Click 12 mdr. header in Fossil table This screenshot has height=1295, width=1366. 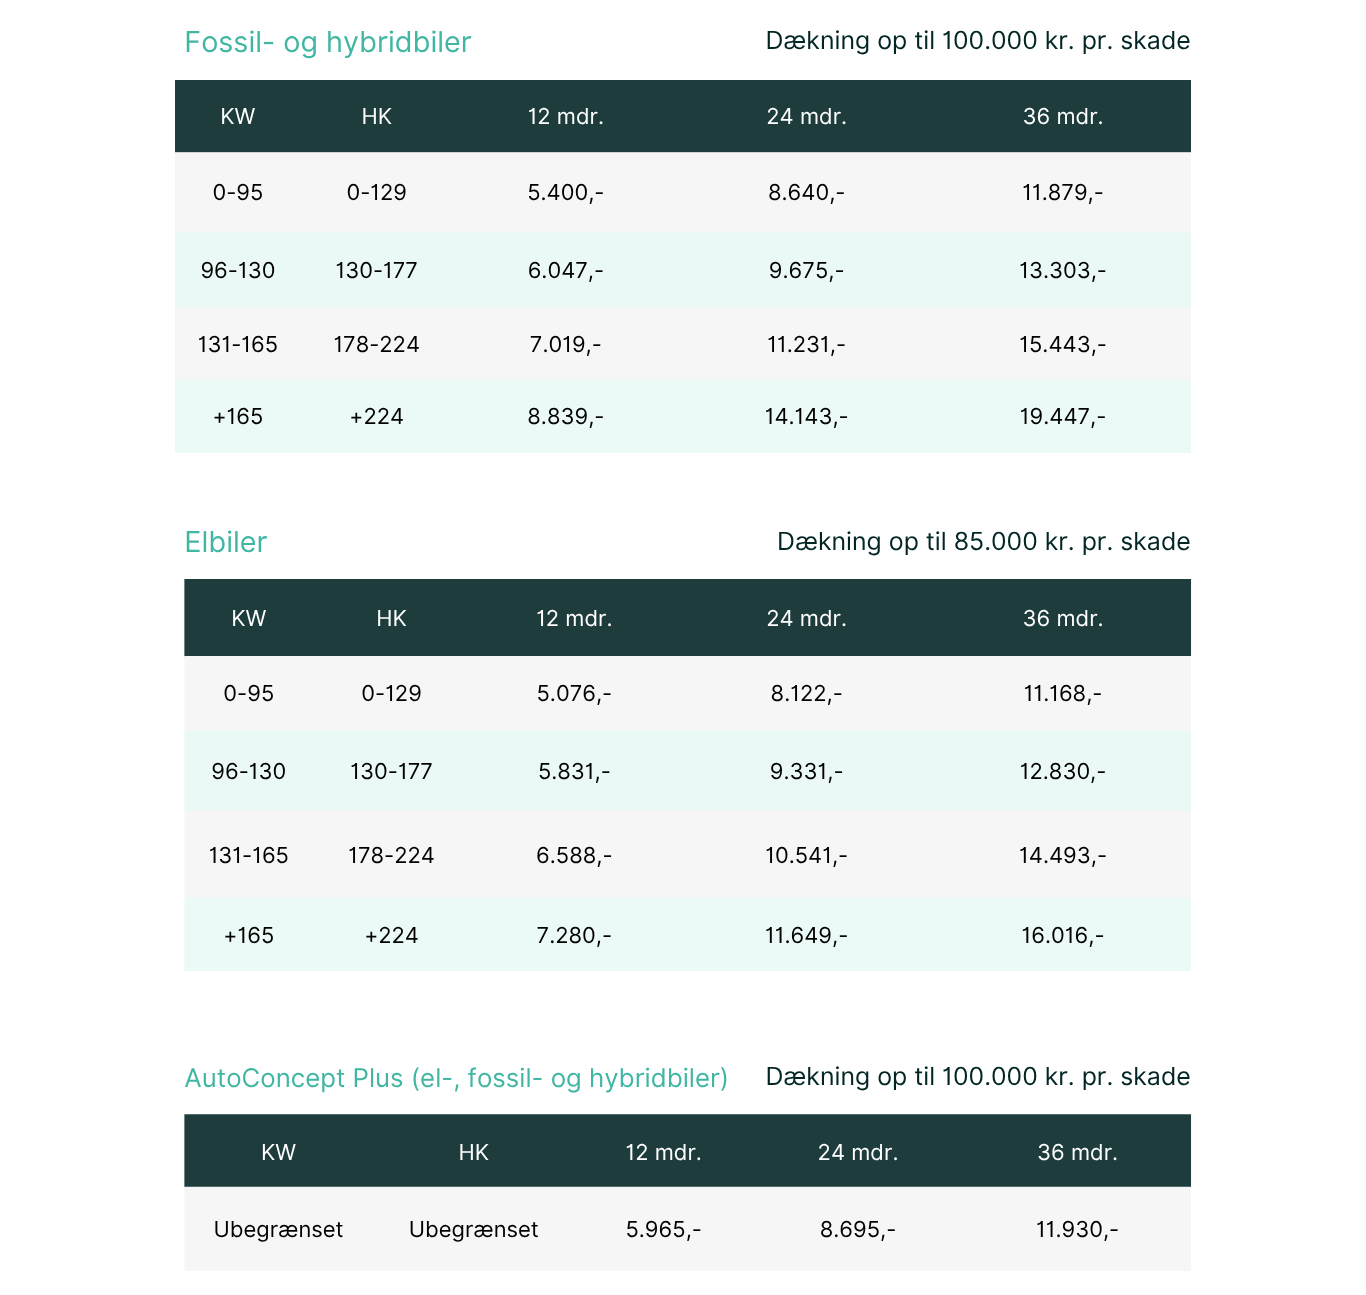(566, 116)
